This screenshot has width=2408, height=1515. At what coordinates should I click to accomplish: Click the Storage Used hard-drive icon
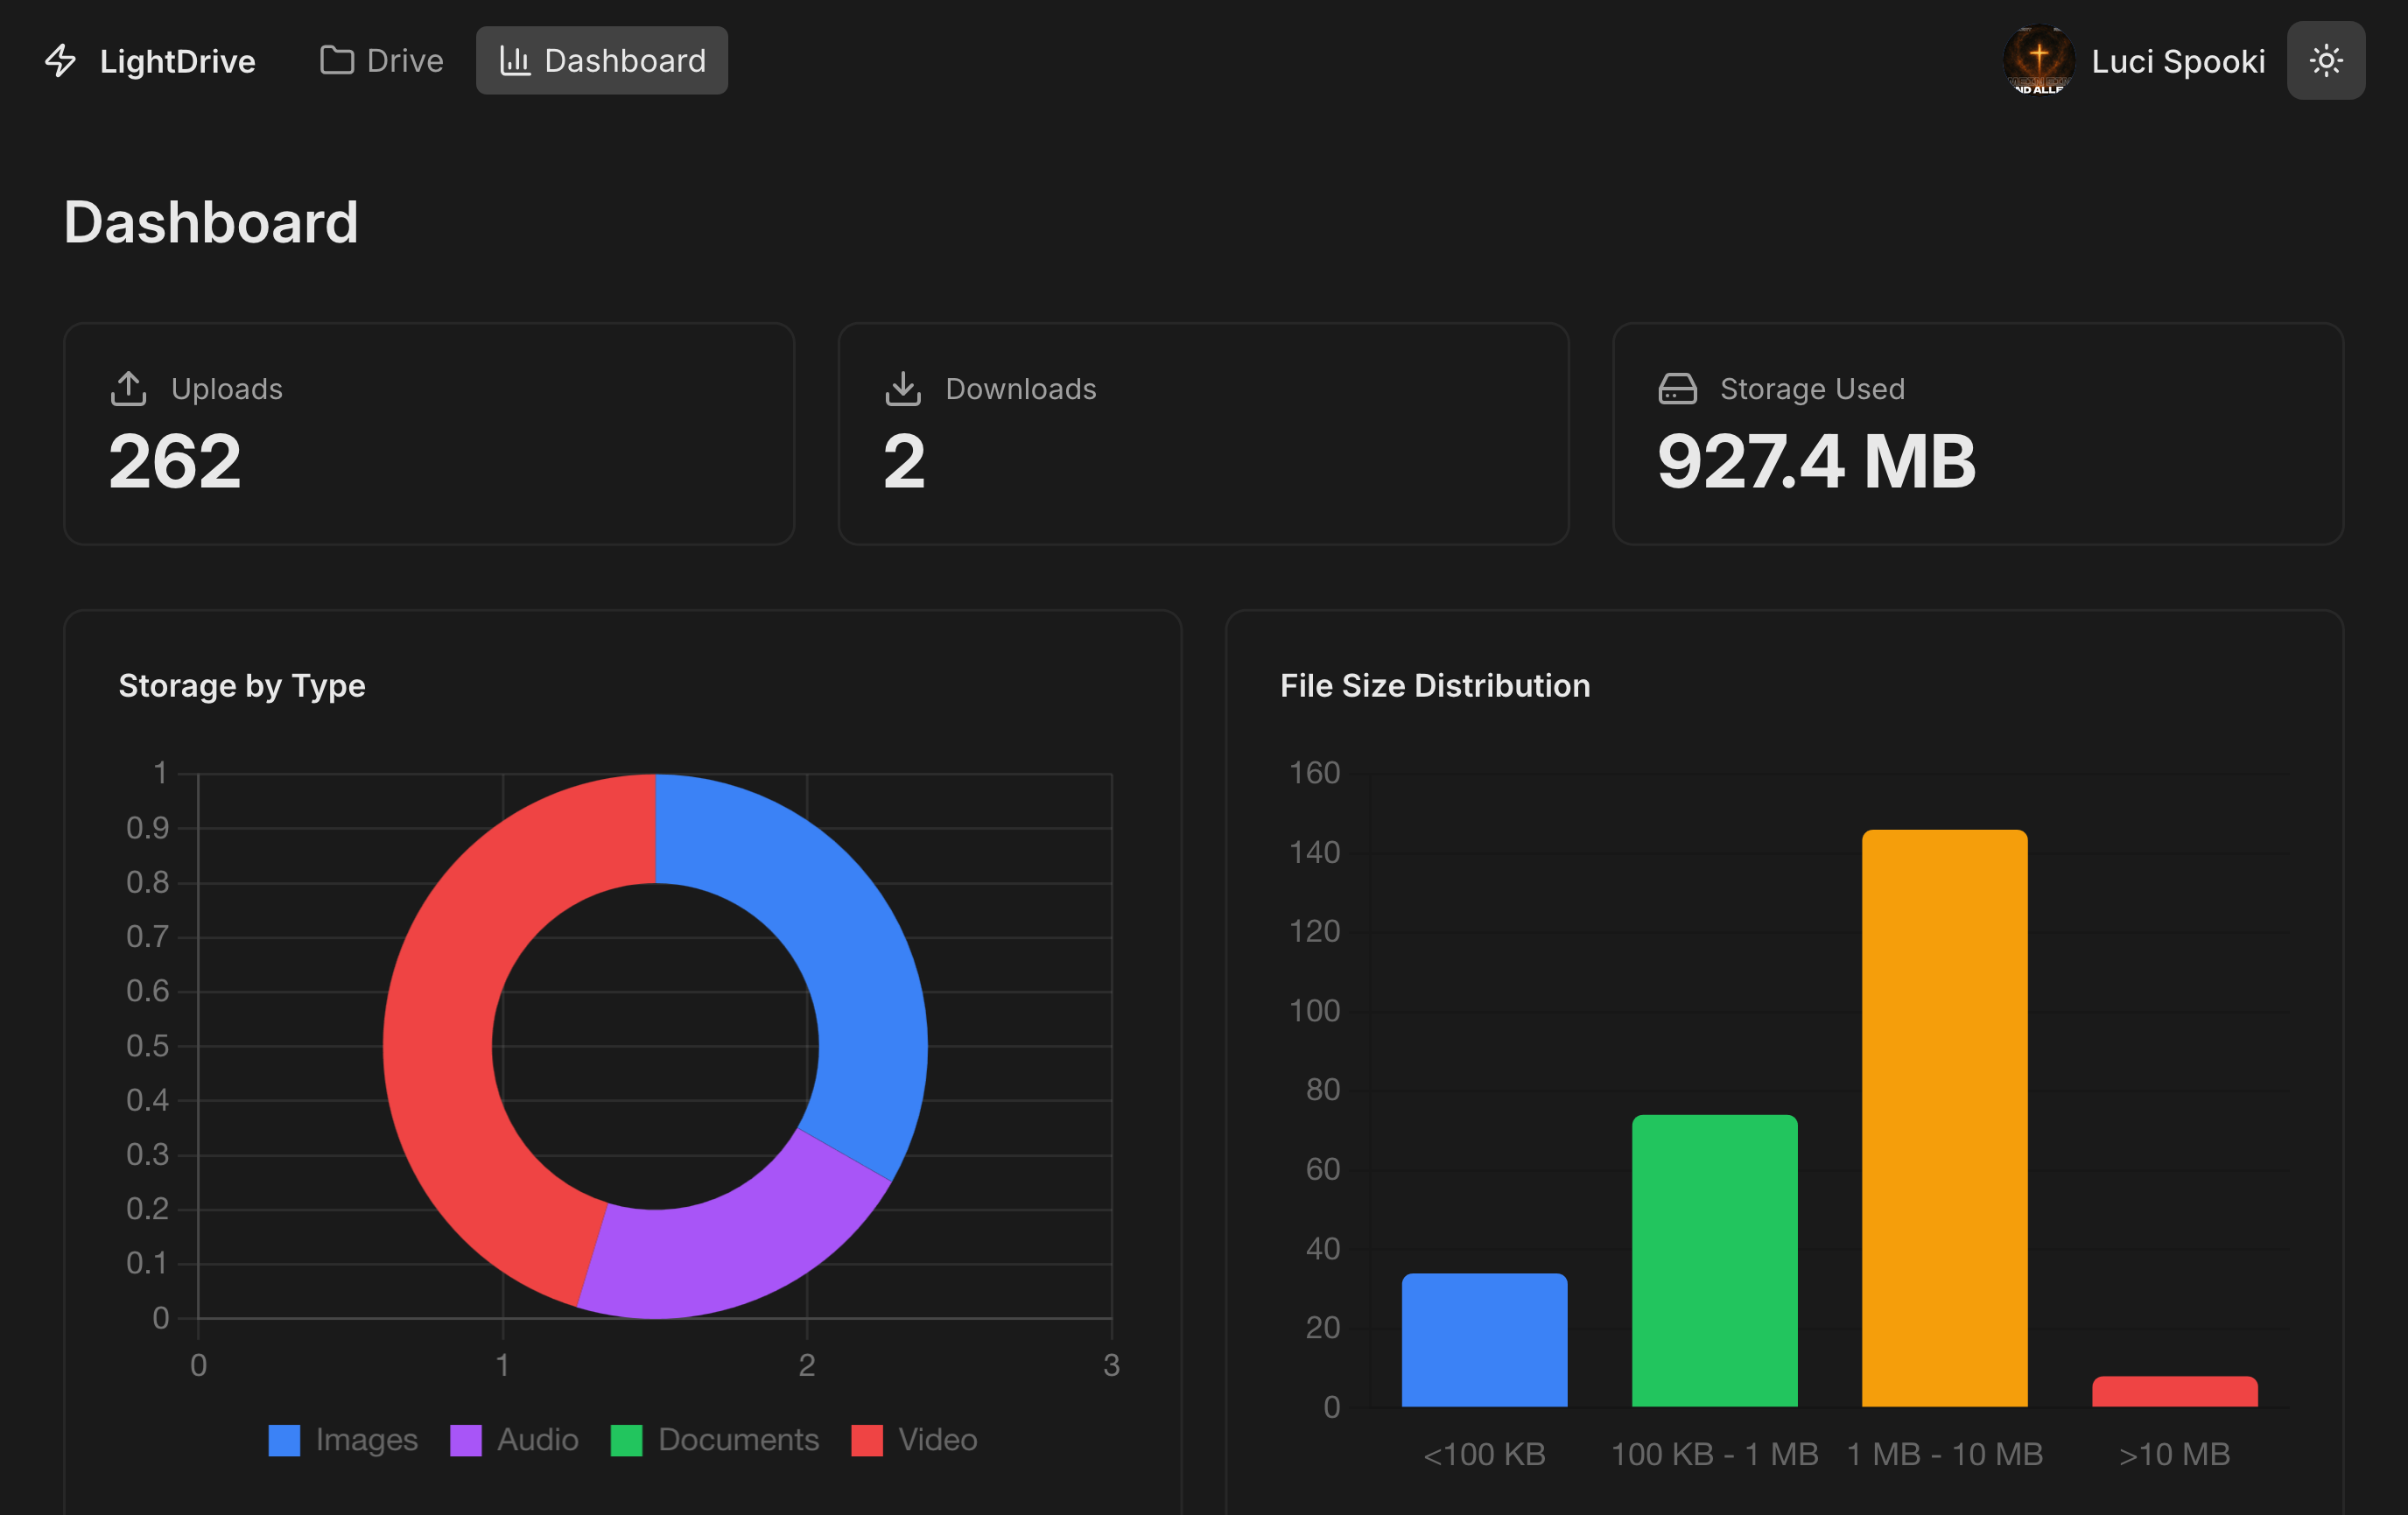click(1678, 389)
